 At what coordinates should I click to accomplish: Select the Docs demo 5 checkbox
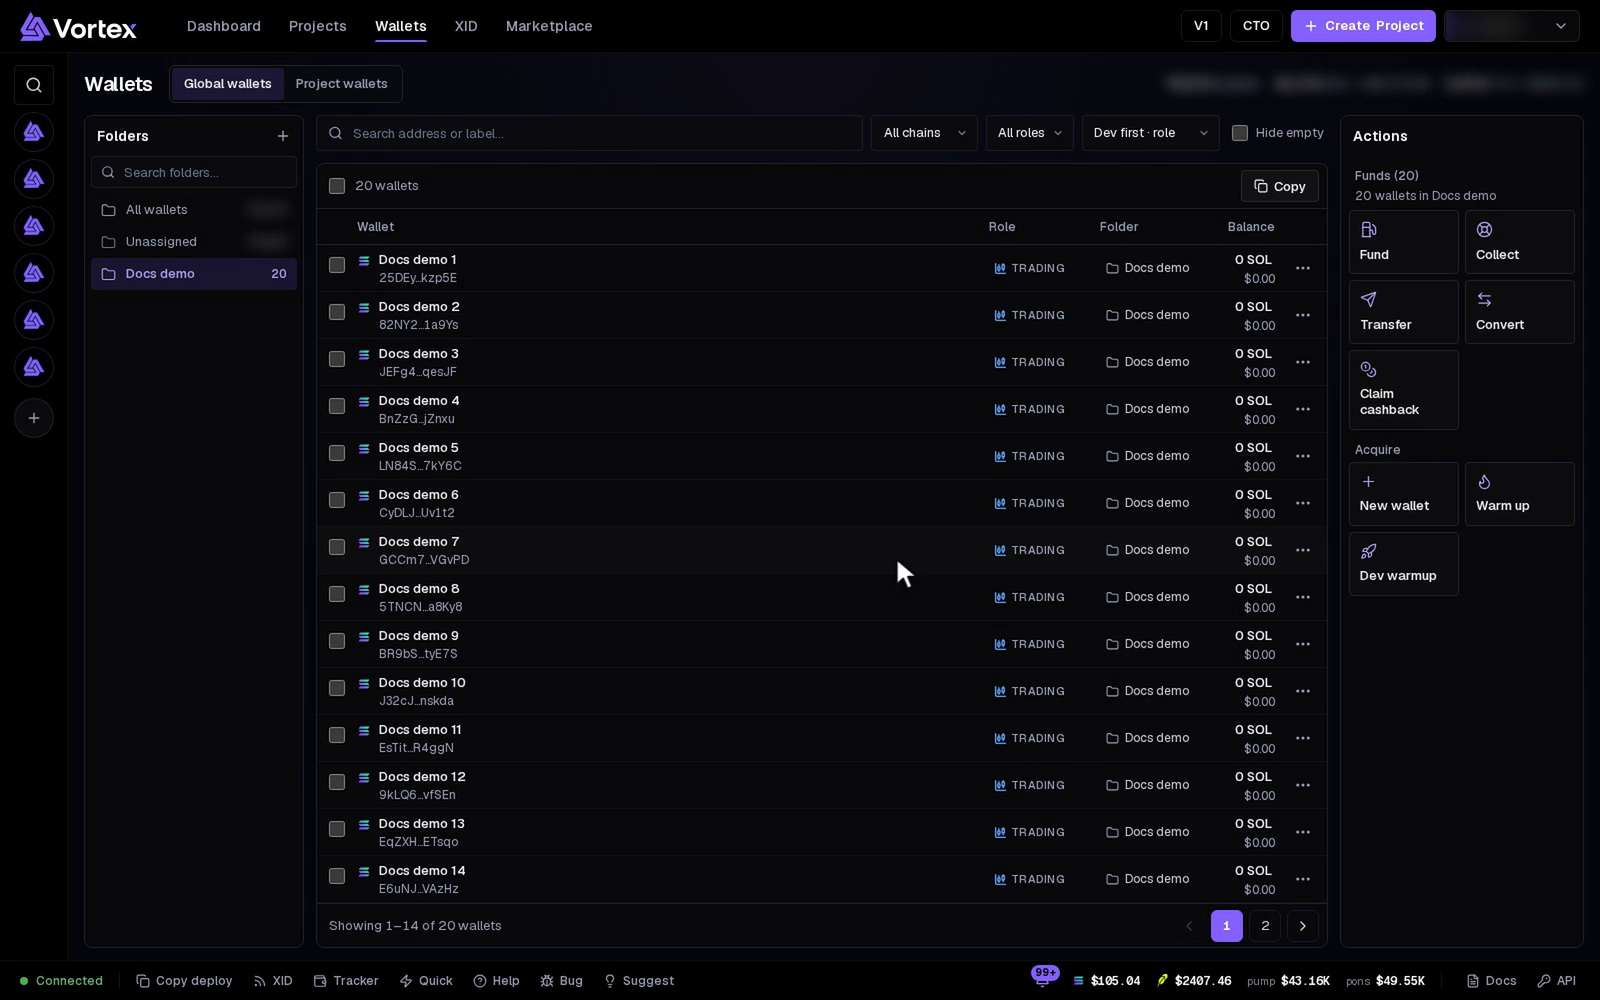(337, 453)
